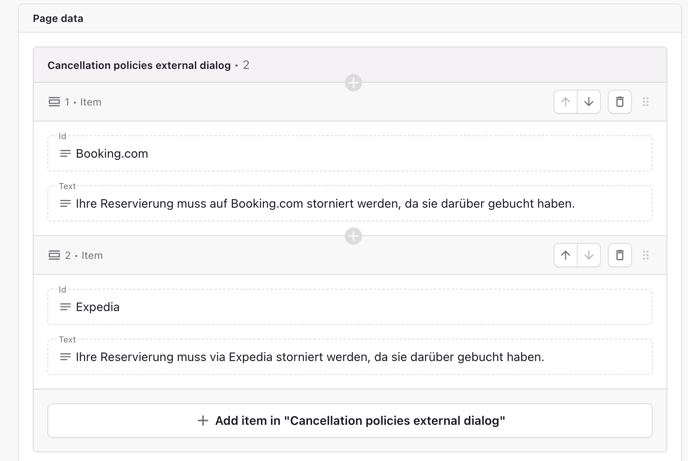688x461 pixels.
Task: Move Item 2 up with arrow button
Action: pyautogui.click(x=566, y=255)
